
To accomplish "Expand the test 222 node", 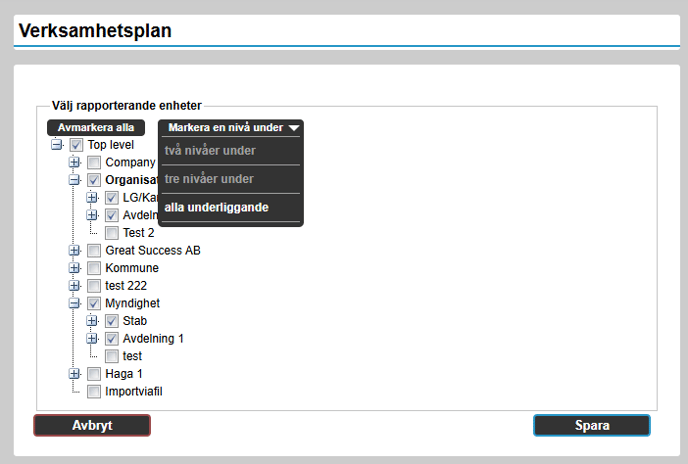I will click(x=74, y=285).
